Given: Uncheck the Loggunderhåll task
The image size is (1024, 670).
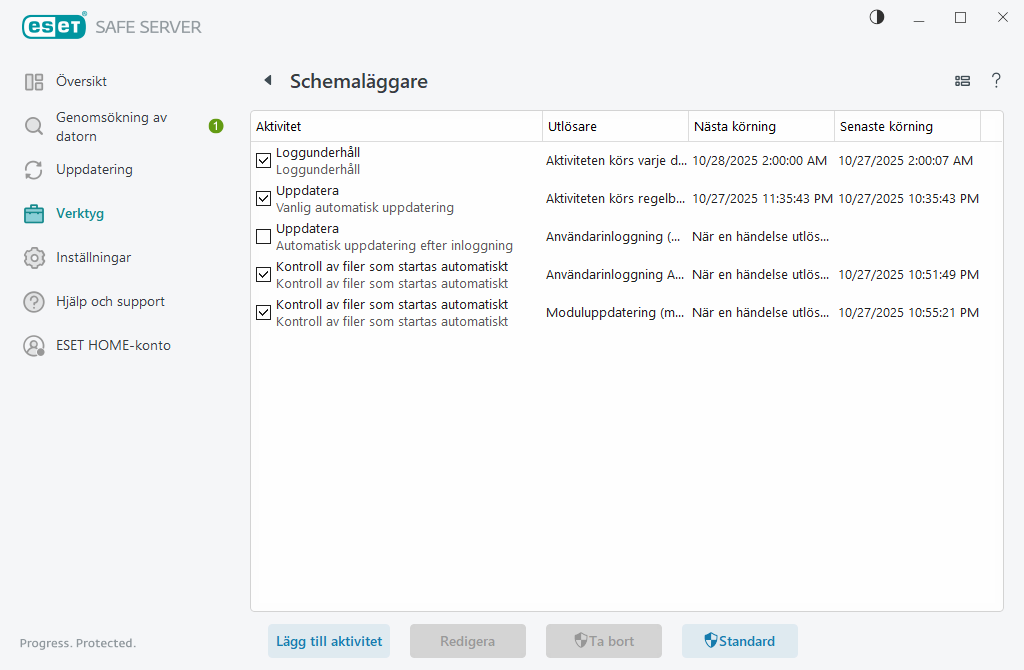Looking at the screenshot, I should [263, 160].
